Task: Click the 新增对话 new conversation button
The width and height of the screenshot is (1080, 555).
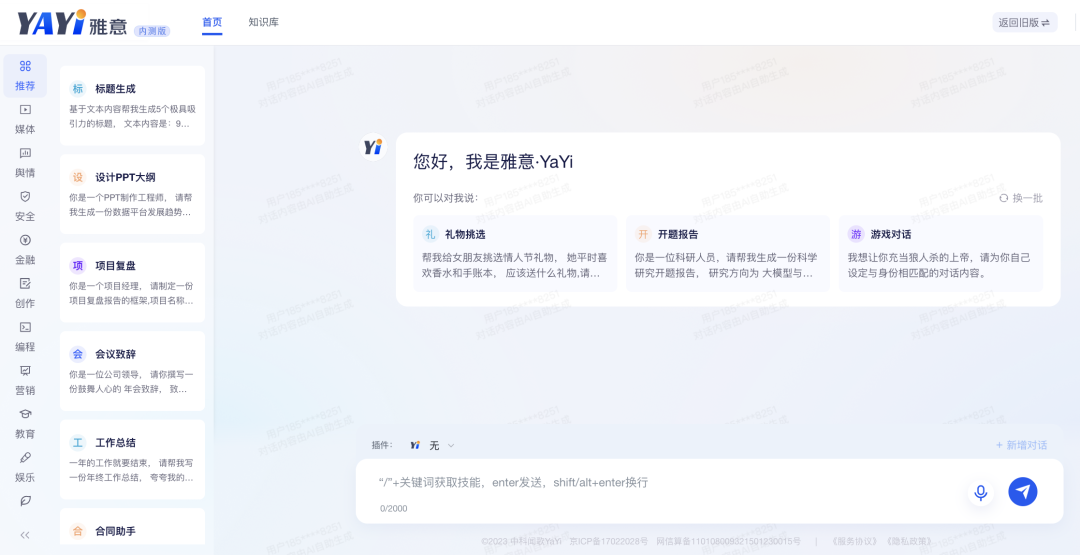Action: [x=1021, y=446]
